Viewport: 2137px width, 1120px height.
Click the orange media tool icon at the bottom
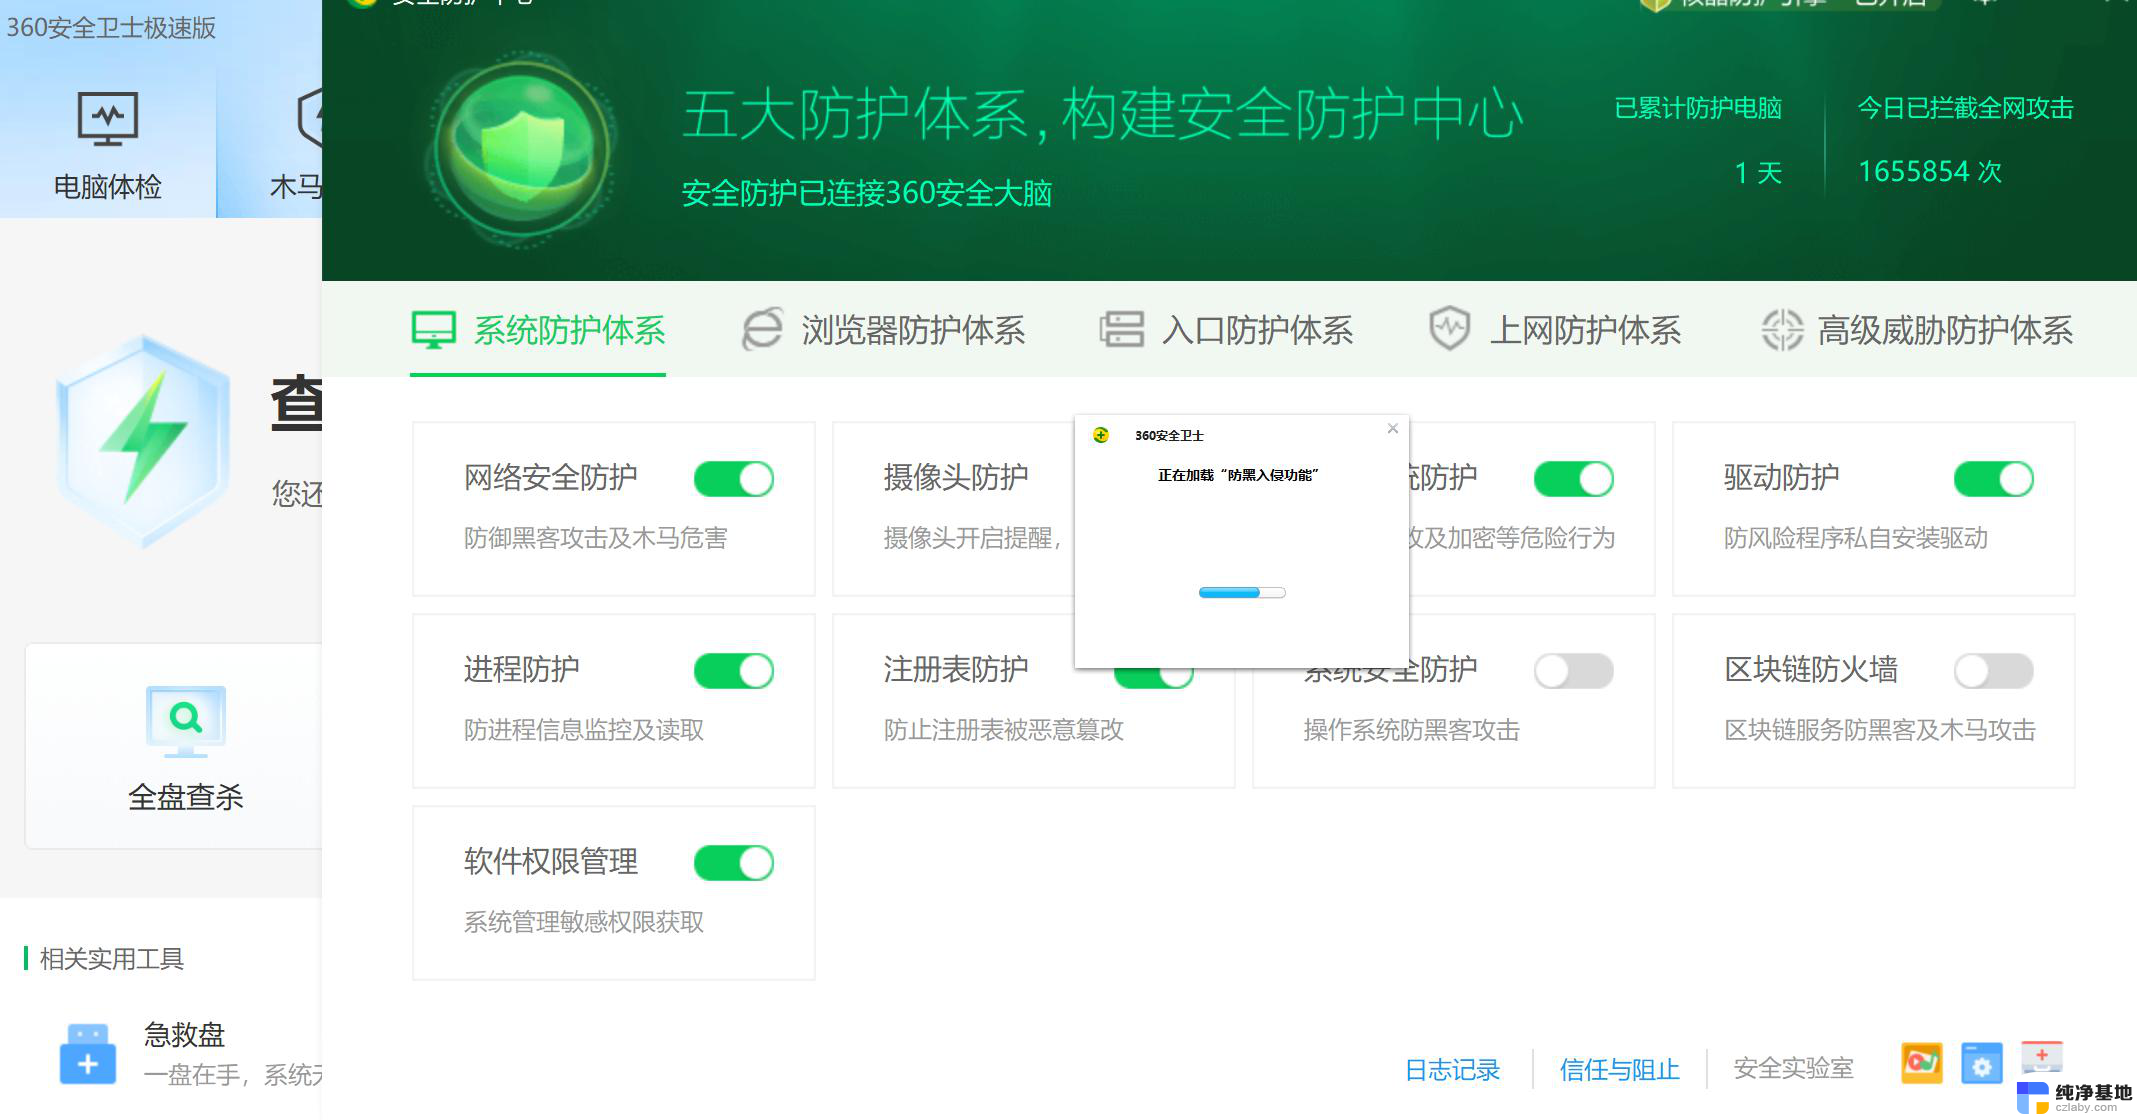(x=1921, y=1064)
